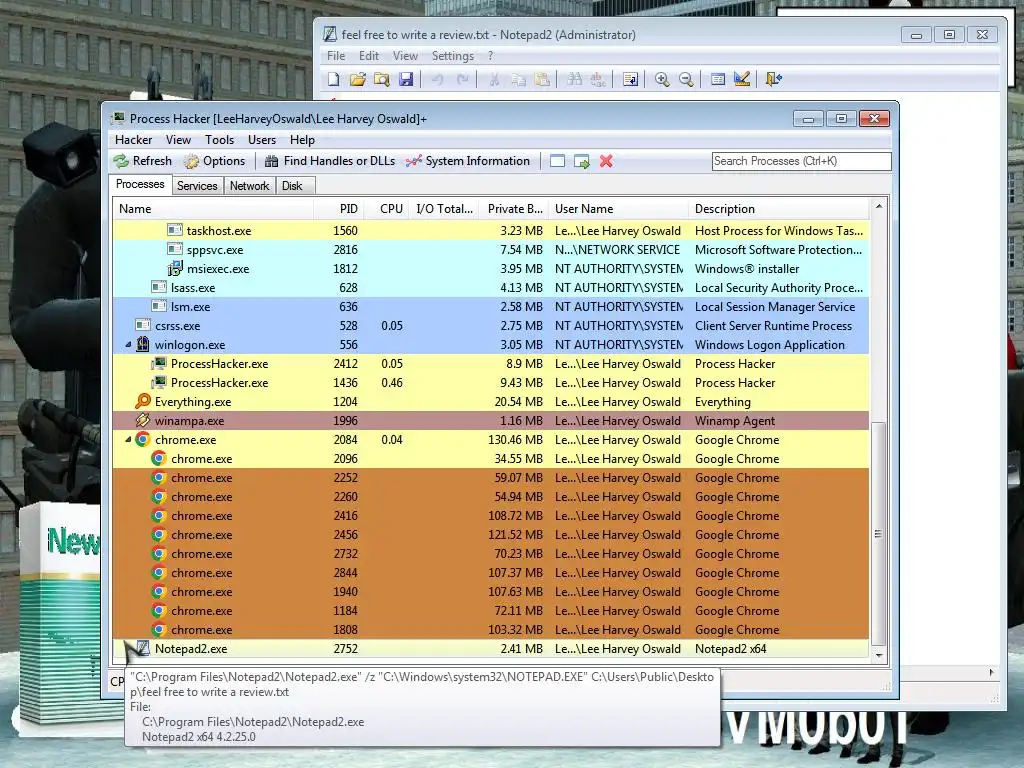Open the Users menu
The image size is (1024, 768).
(x=262, y=140)
